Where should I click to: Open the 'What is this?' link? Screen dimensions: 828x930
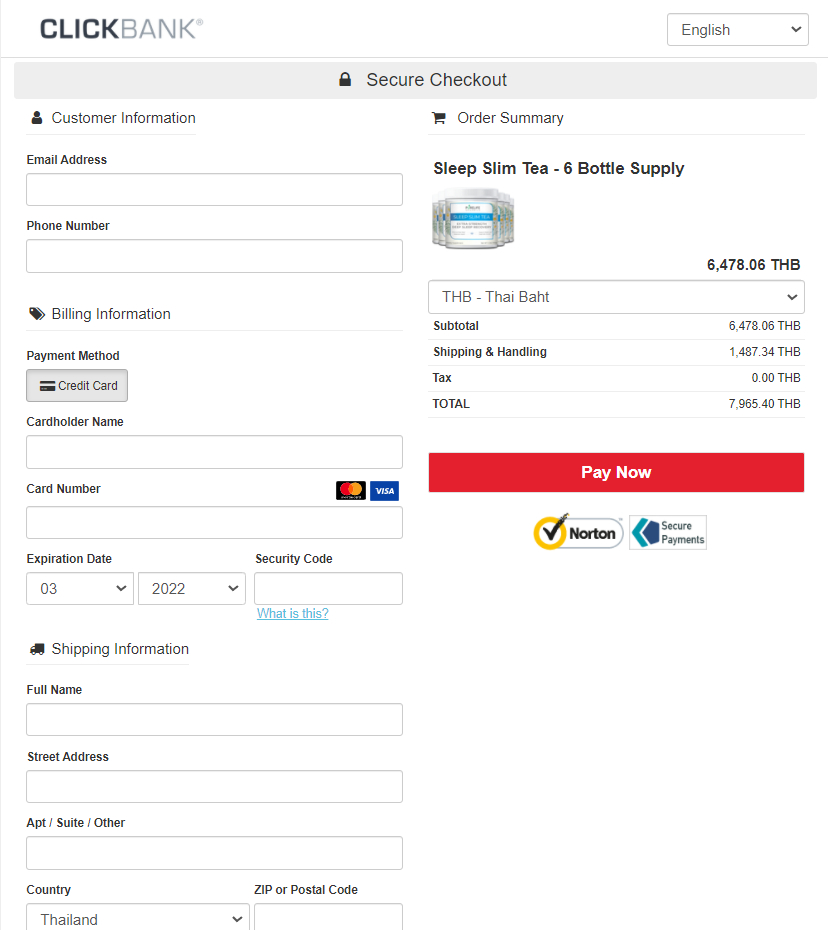[x=292, y=613]
